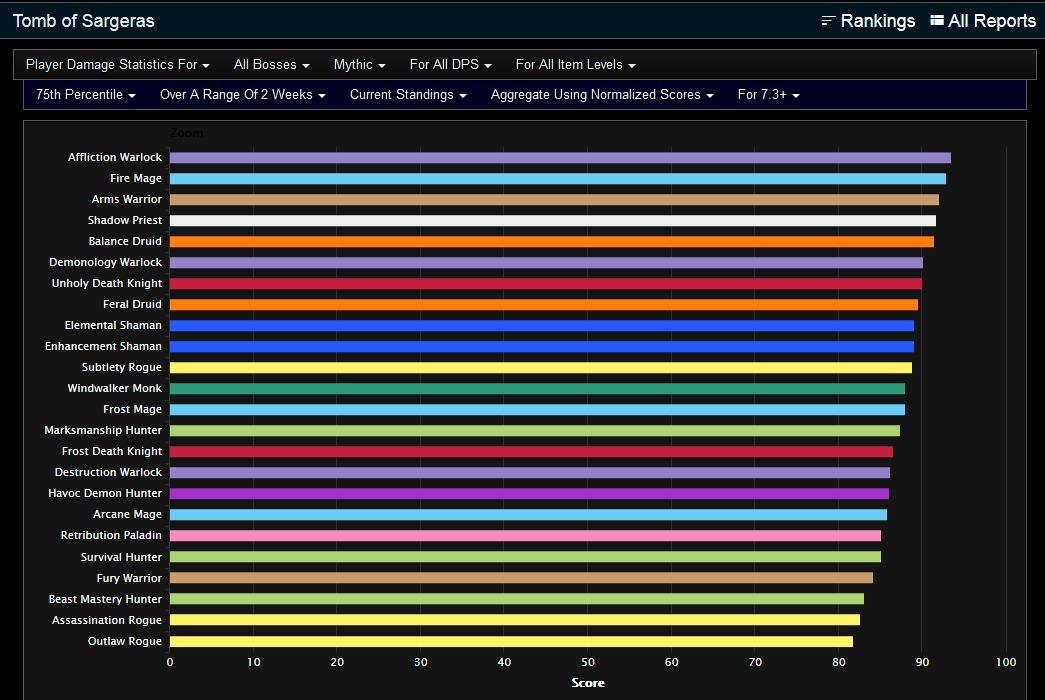Open the Rankings page link
The height and width of the screenshot is (700, 1045).
(x=868, y=21)
